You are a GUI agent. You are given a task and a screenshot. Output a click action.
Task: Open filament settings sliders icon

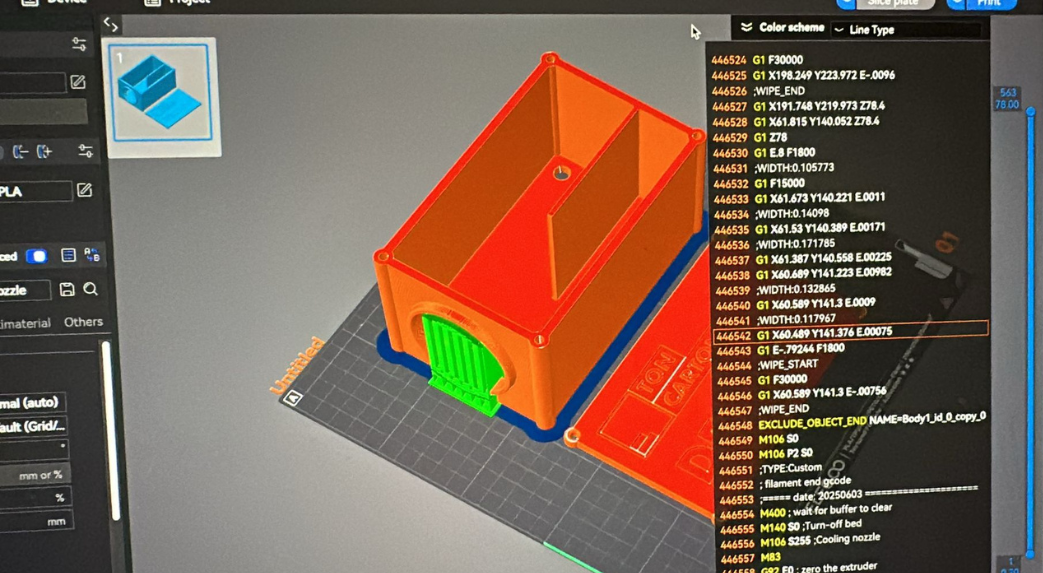coord(85,151)
